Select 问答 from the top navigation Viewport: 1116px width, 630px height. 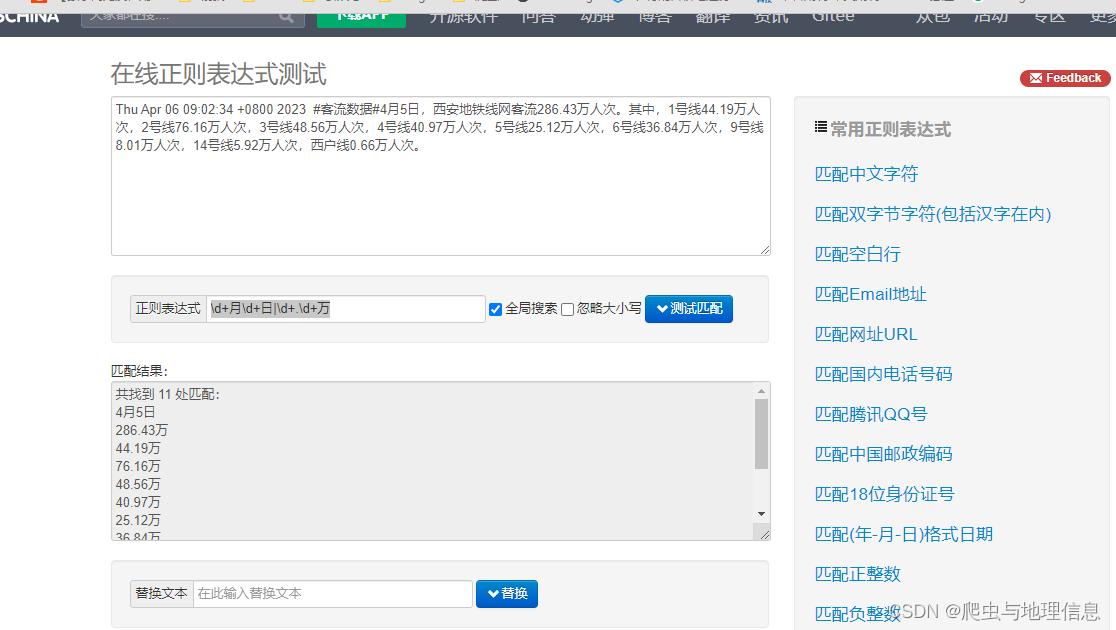point(539,16)
